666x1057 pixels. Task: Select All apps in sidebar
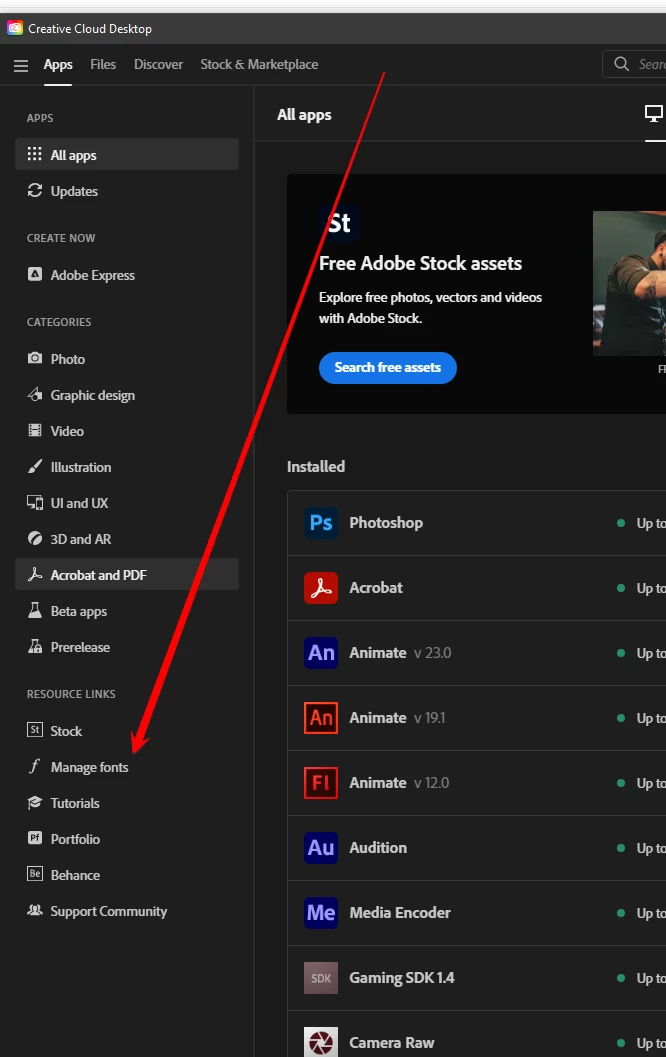(127, 154)
